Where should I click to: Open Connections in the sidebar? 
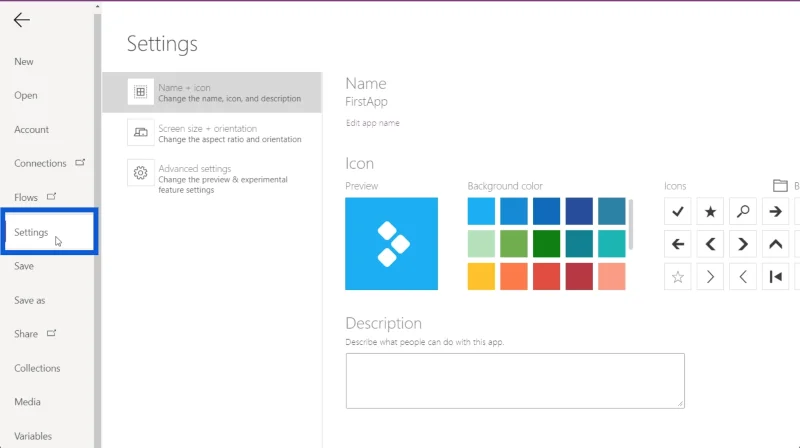[40, 163]
